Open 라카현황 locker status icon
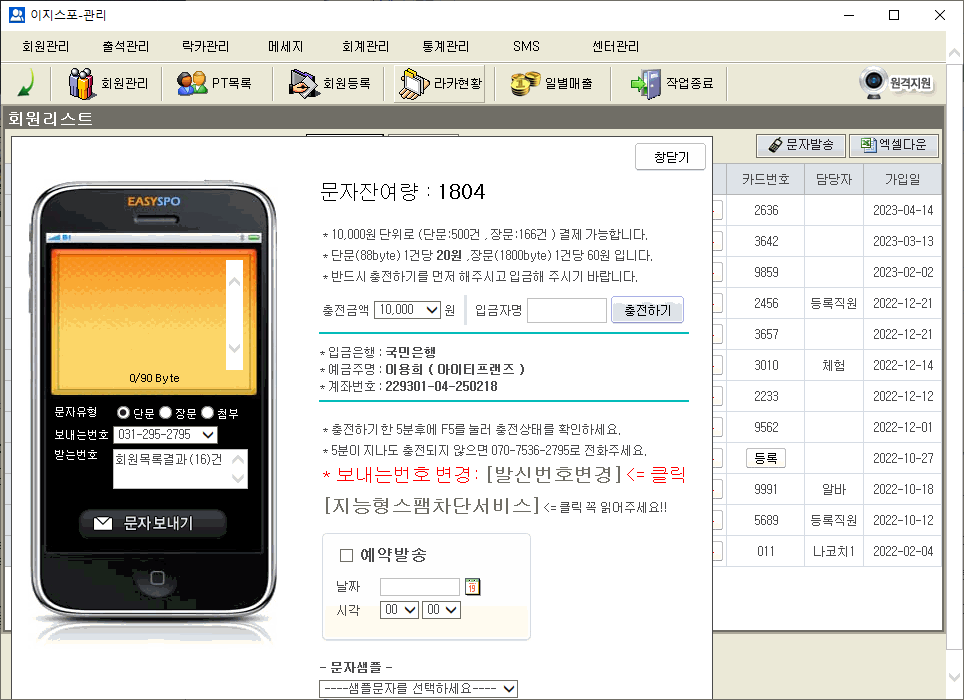The height and width of the screenshot is (700, 964). tap(439, 84)
